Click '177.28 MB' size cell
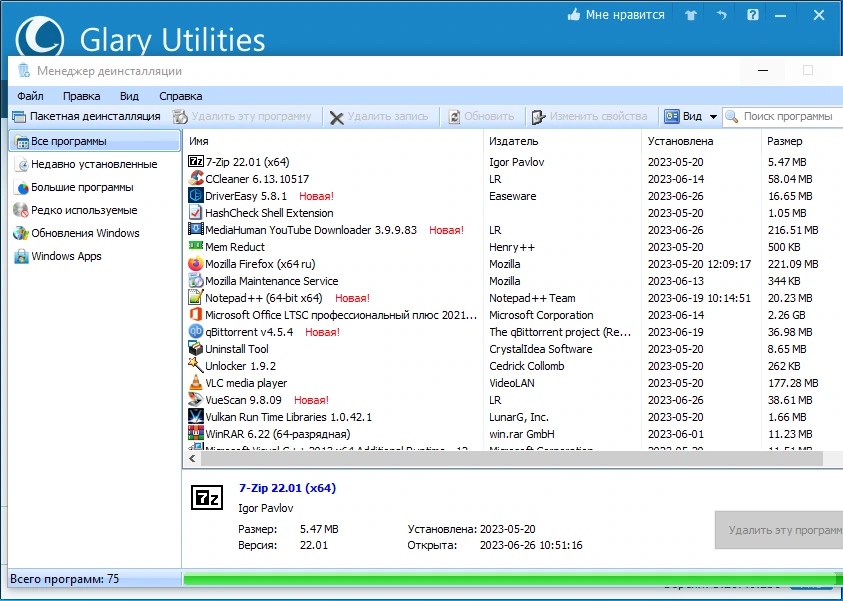Viewport: 843px width, 601px height. click(x=793, y=383)
